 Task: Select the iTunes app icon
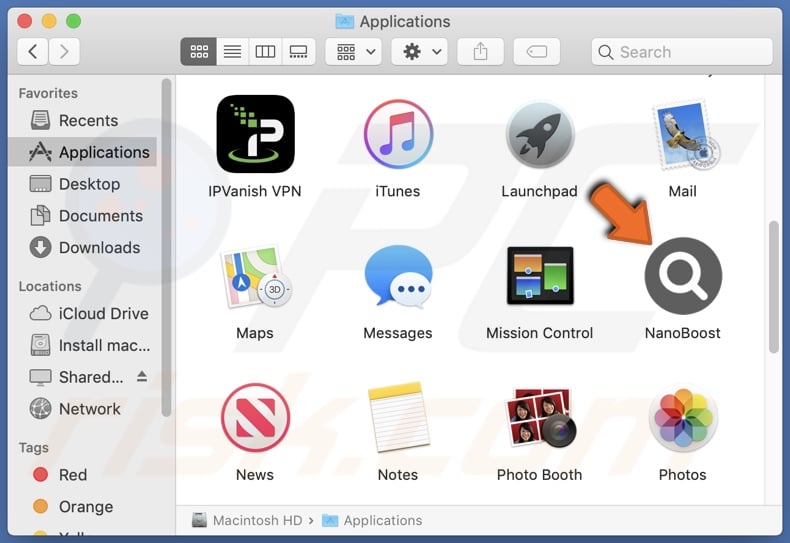398,134
